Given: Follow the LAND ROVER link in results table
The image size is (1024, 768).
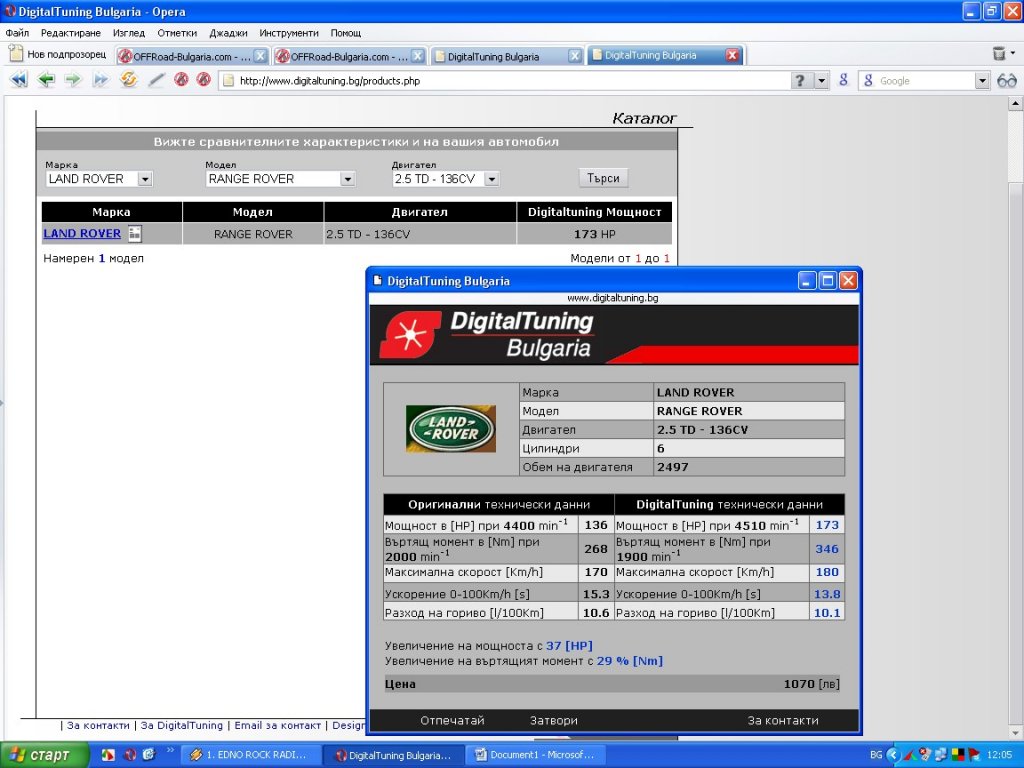Looking at the screenshot, I should tap(82, 233).
